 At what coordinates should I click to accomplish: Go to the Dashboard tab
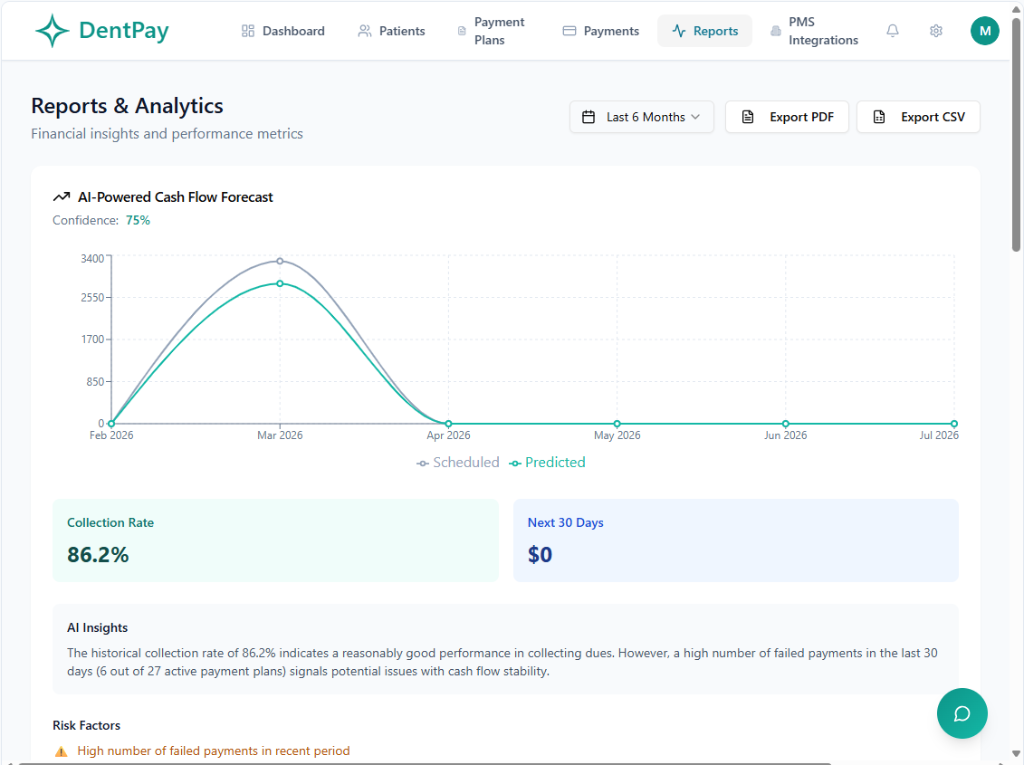click(x=283, y=31)
